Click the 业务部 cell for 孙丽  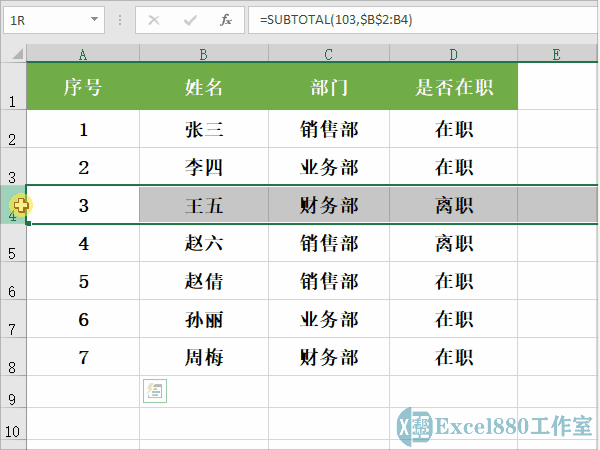[x=329, y=319]
